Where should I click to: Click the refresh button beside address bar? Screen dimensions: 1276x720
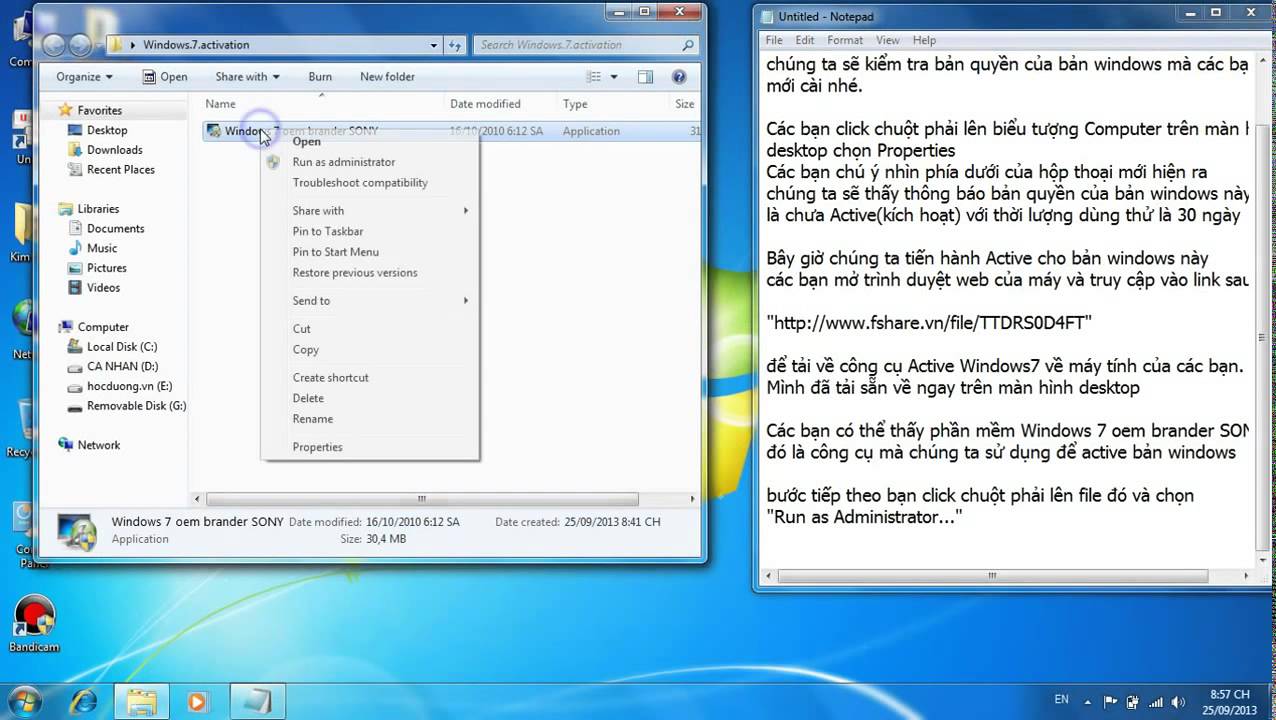[x=455, y=45]
